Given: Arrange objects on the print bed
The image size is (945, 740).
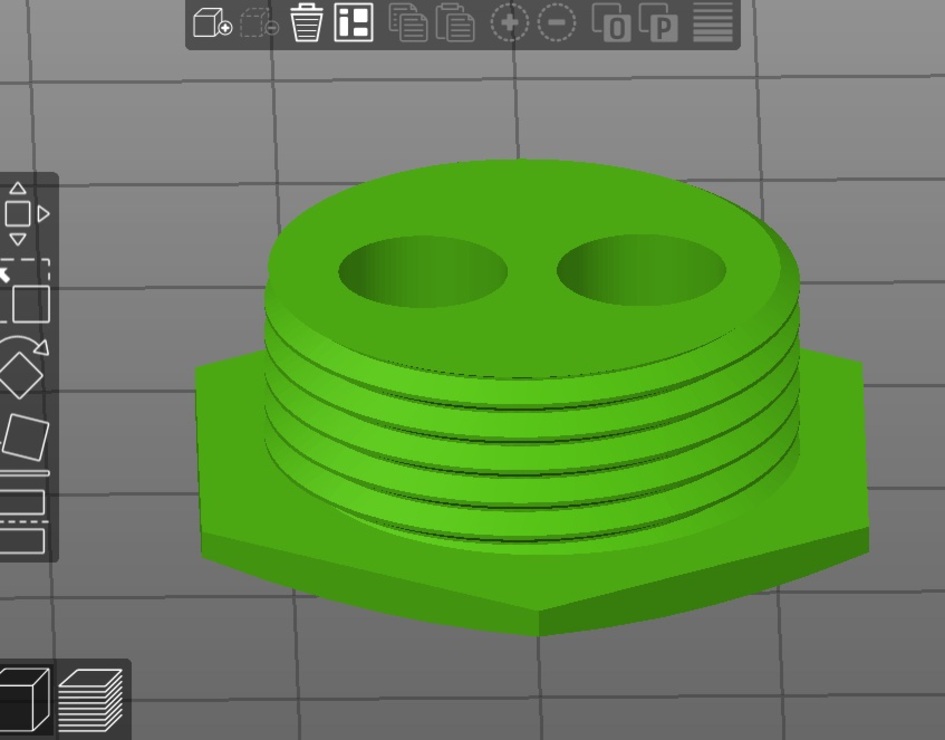Looking at the screenshot, I should coord(353,23).
